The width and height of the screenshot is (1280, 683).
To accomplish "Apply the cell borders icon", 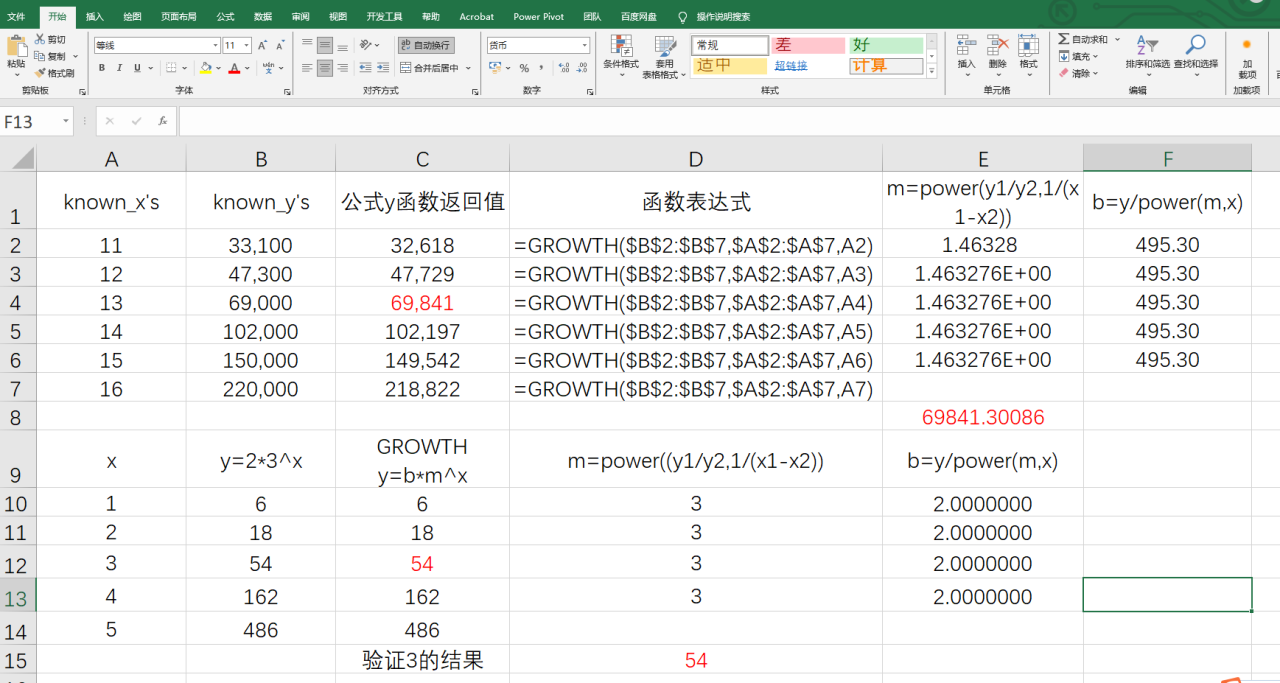I will [x=171, y=68].
